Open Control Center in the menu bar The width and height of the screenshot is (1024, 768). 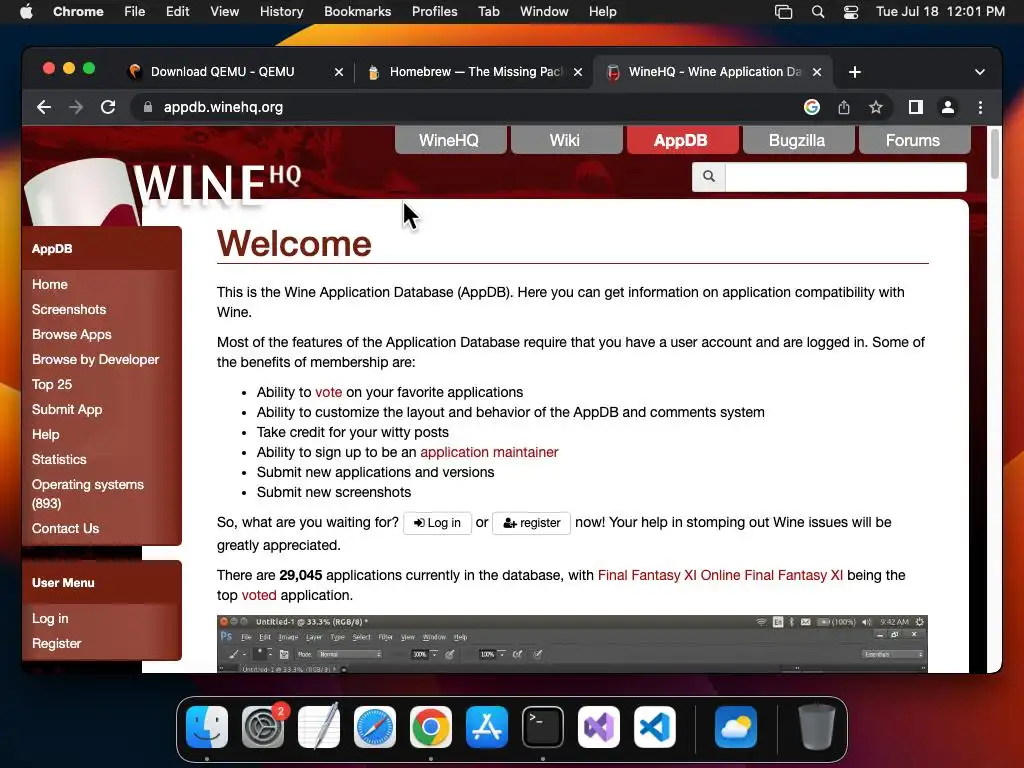point(850,11)
